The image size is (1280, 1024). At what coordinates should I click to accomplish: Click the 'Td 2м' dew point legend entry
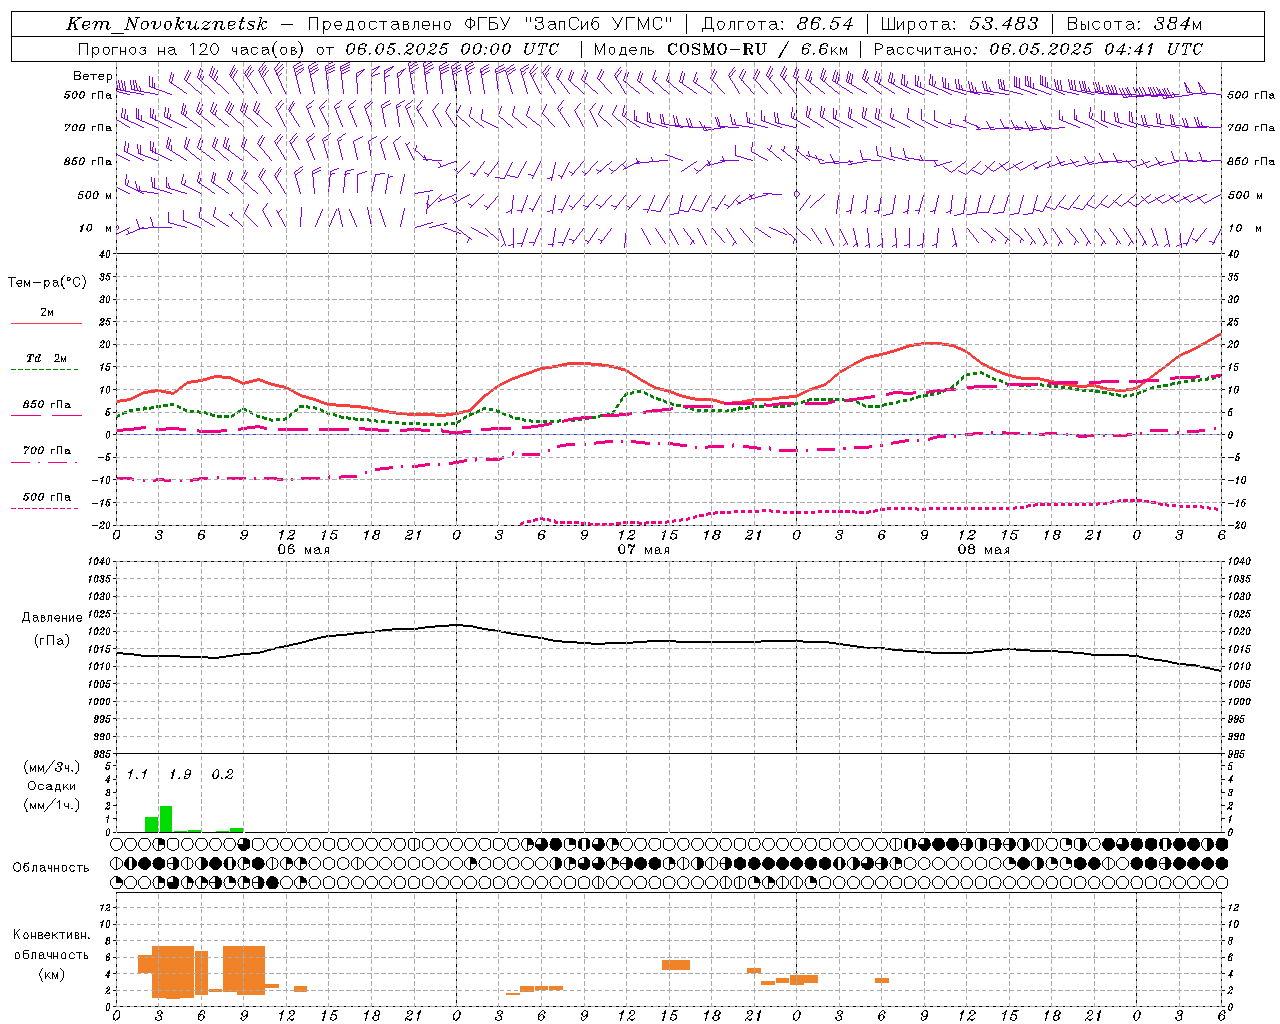point(47,358)
